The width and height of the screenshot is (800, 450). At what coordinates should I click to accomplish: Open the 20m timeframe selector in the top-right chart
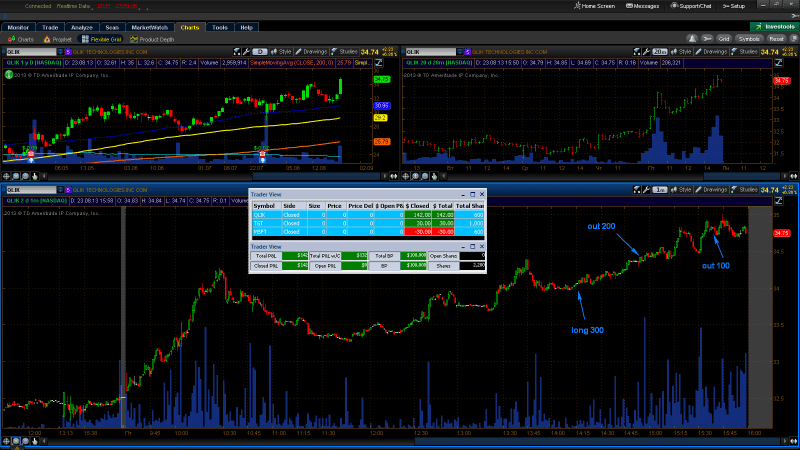tap(660, 52)
